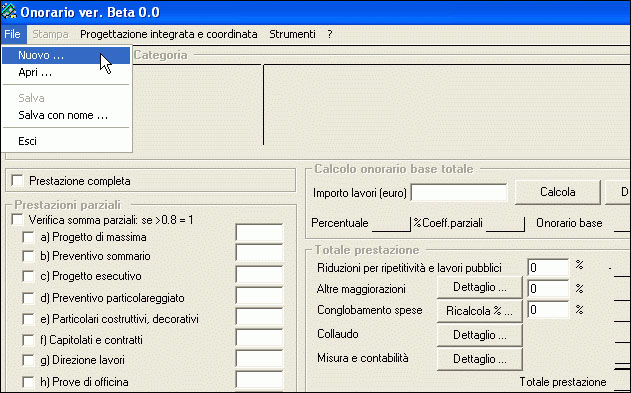
Task: Check b) Preventivo sommario
Action: [x=28, y=256]
